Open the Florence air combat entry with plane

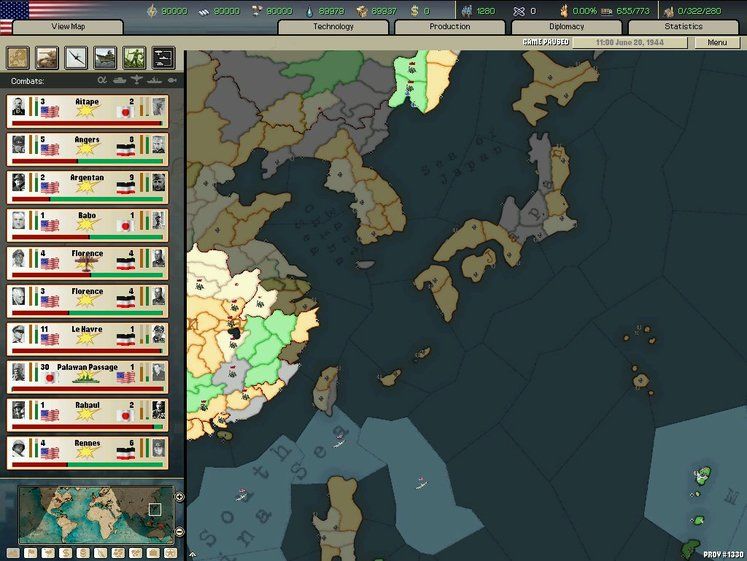pyautogui.click(x=87, y=263)
